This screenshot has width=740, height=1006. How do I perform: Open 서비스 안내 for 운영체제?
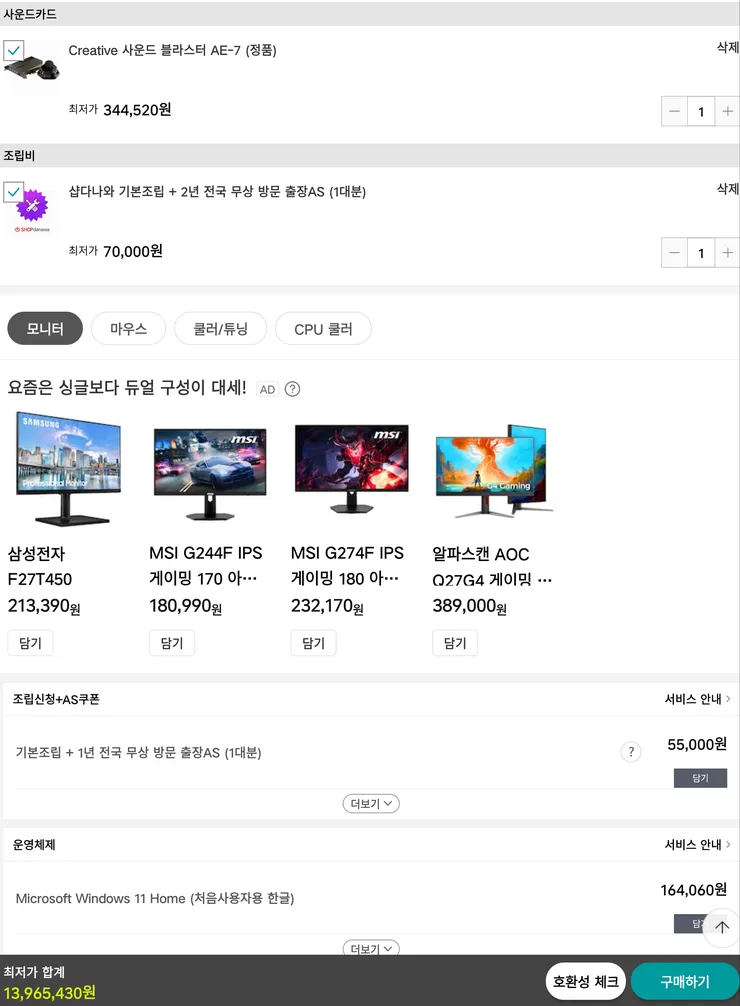(x=697, y=844)
